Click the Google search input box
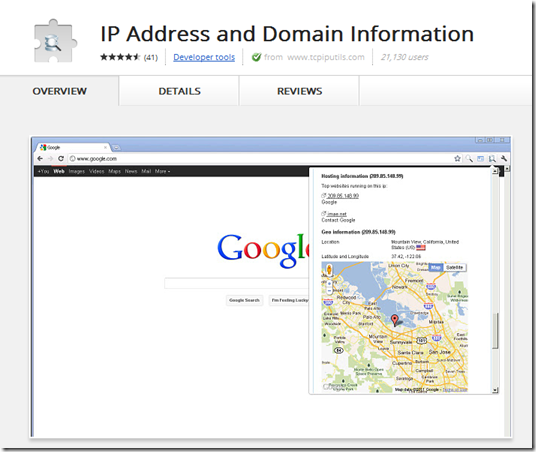536x452 pixels. pyautogui.click(x=237, y=283)
